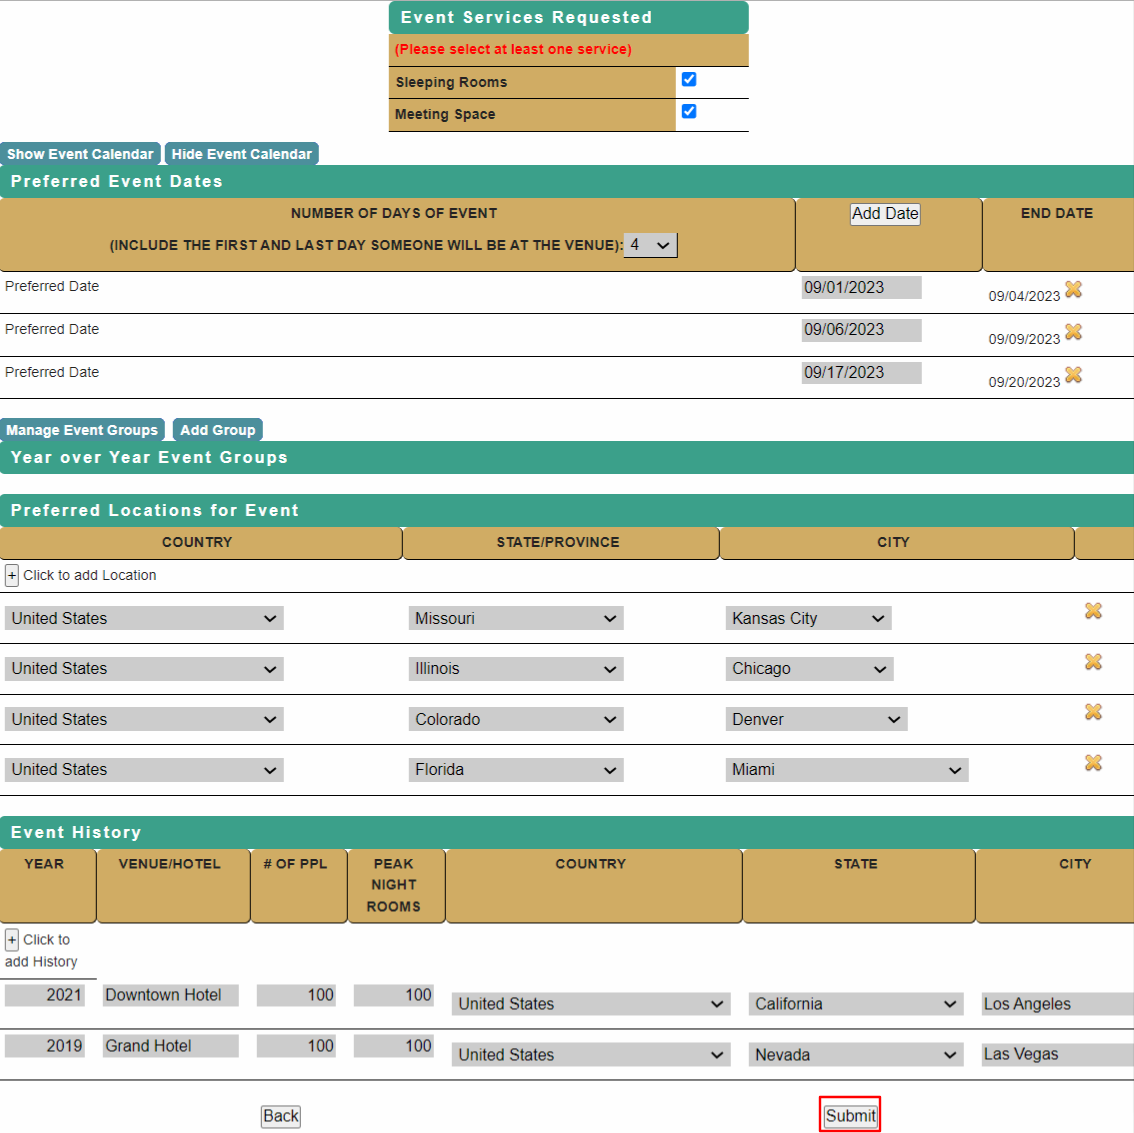Click plus icon to add Location
The height and width of the screenshot is (1133, 1134).
click(12, 576)
